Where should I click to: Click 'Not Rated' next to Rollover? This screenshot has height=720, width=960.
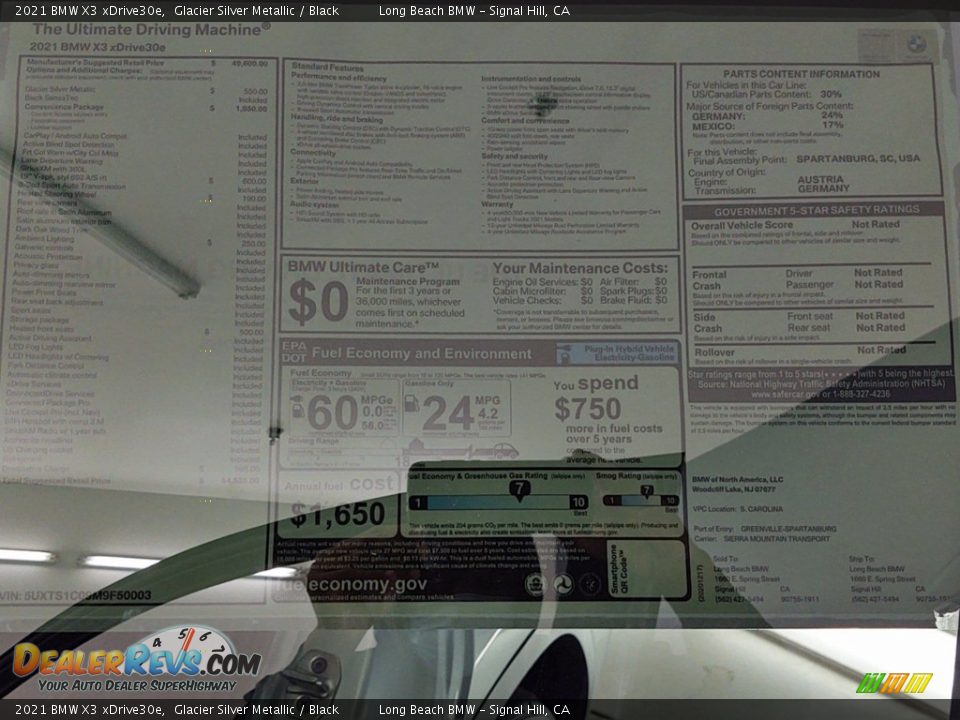[881, 350]
